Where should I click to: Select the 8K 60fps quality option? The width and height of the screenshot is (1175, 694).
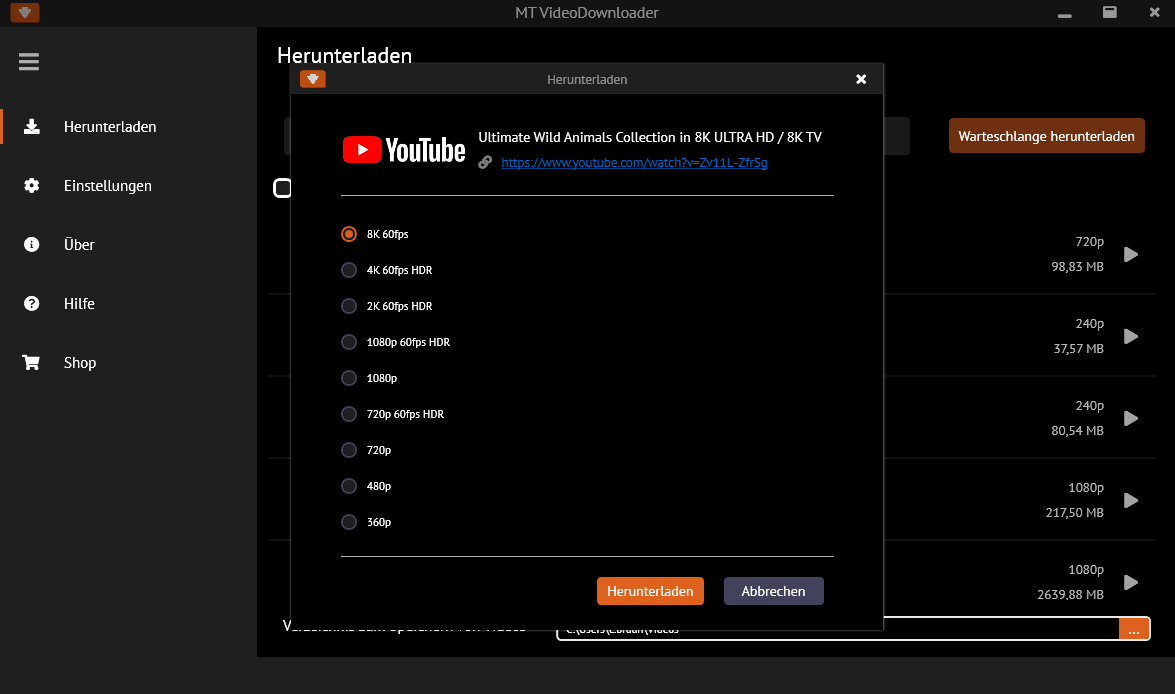[349, 234]
